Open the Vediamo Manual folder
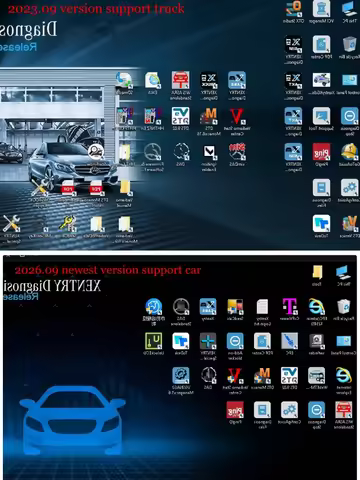The width and height of the screenshot is (360, 480). pyautogui.click(x=125, y=188)
